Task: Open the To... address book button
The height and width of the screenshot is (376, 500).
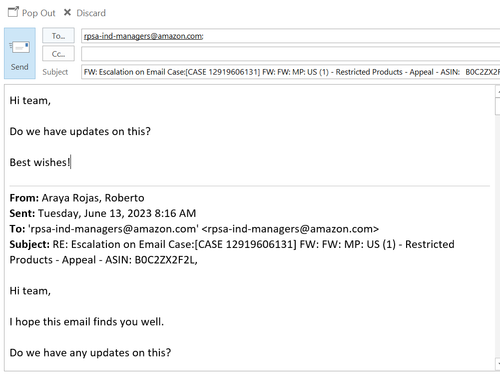Action: (x=58, y=36)
